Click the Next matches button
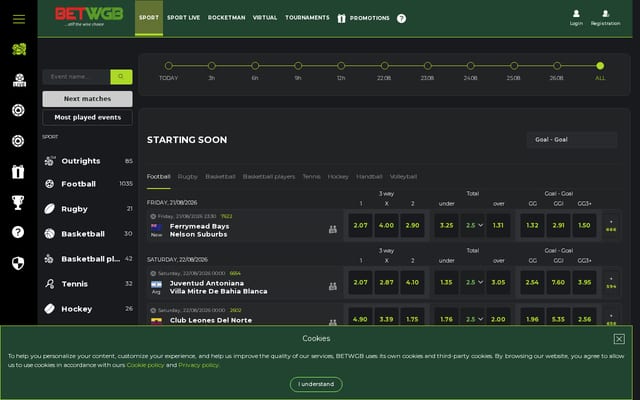This screenshot has width=640, height=400. (87, 99)
